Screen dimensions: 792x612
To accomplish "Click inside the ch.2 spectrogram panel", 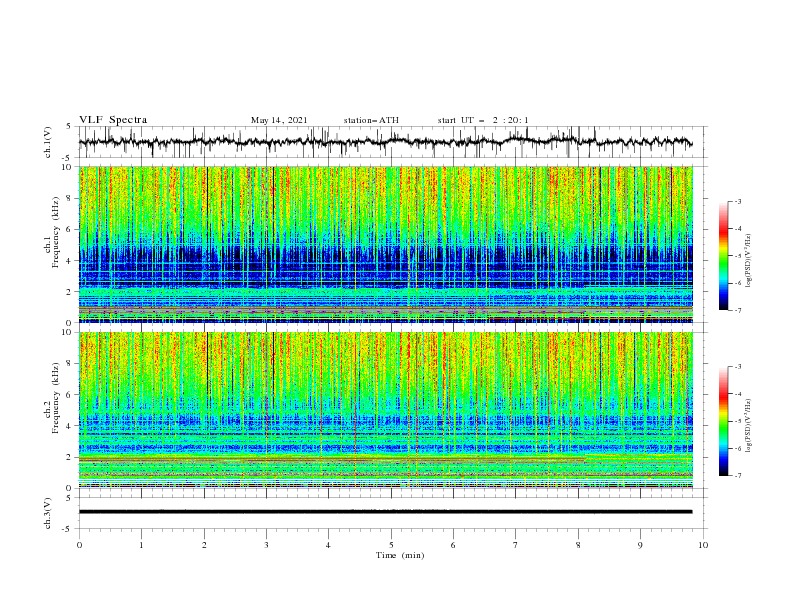I will click(x=385, y=410).
